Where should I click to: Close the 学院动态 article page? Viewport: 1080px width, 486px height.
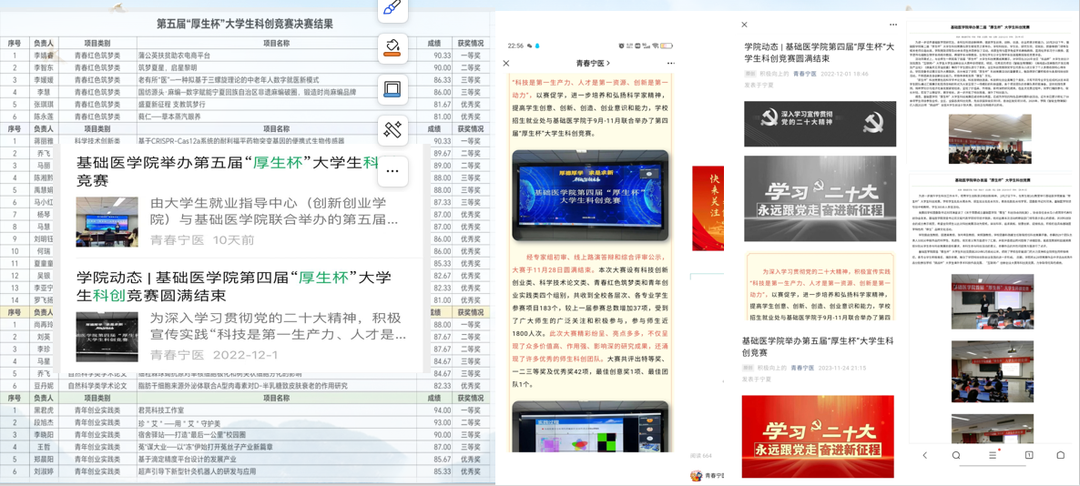746,23
